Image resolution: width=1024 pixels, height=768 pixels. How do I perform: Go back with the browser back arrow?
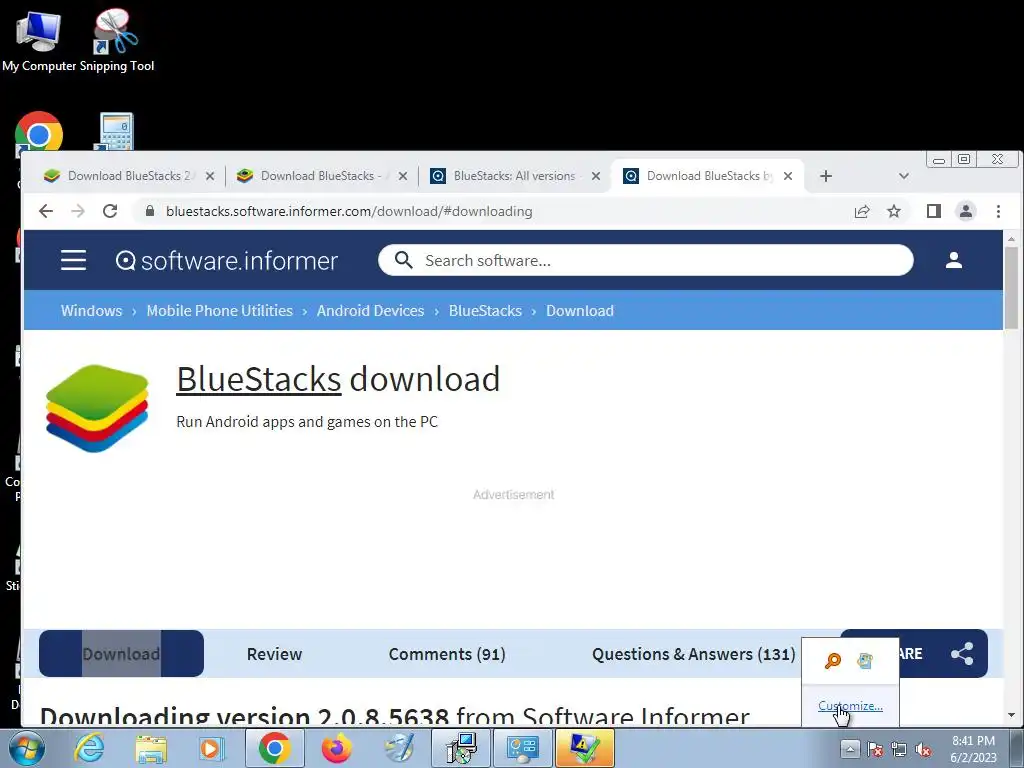coord(46,211)
